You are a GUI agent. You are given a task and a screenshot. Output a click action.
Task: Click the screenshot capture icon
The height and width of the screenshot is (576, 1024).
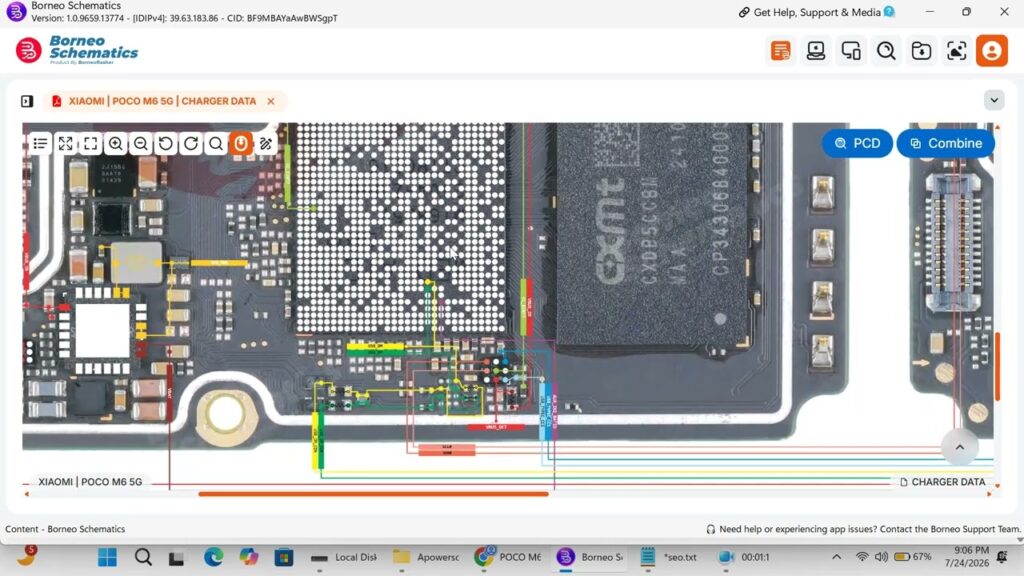(957, 51)
